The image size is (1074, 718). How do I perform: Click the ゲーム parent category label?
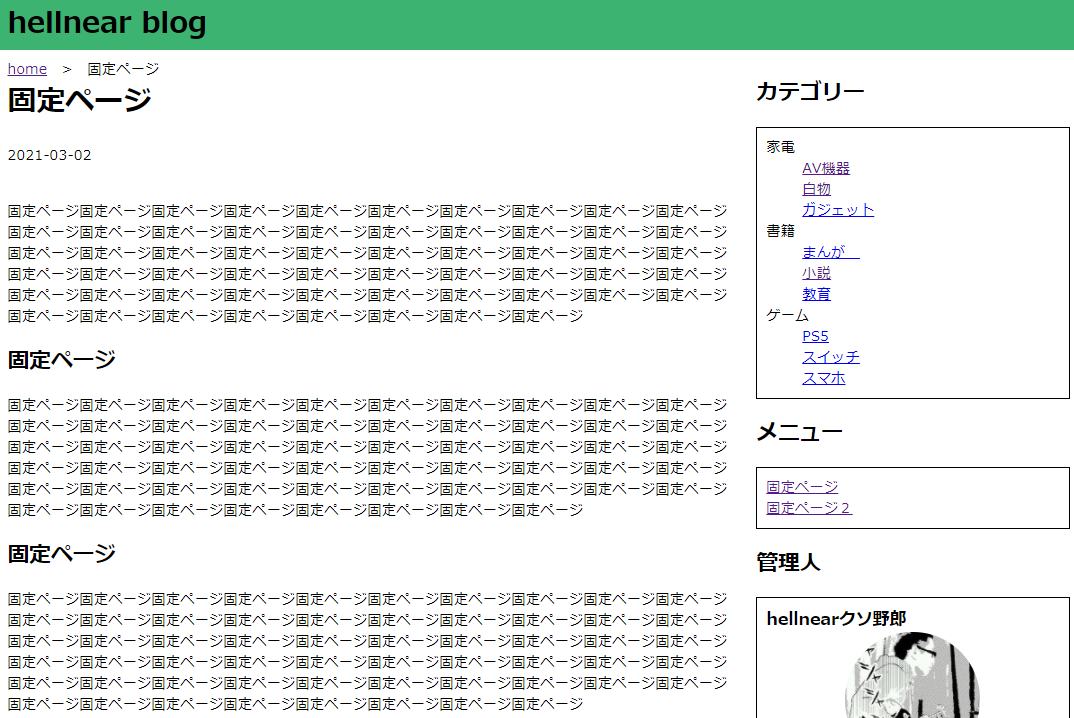pos(787,315)
